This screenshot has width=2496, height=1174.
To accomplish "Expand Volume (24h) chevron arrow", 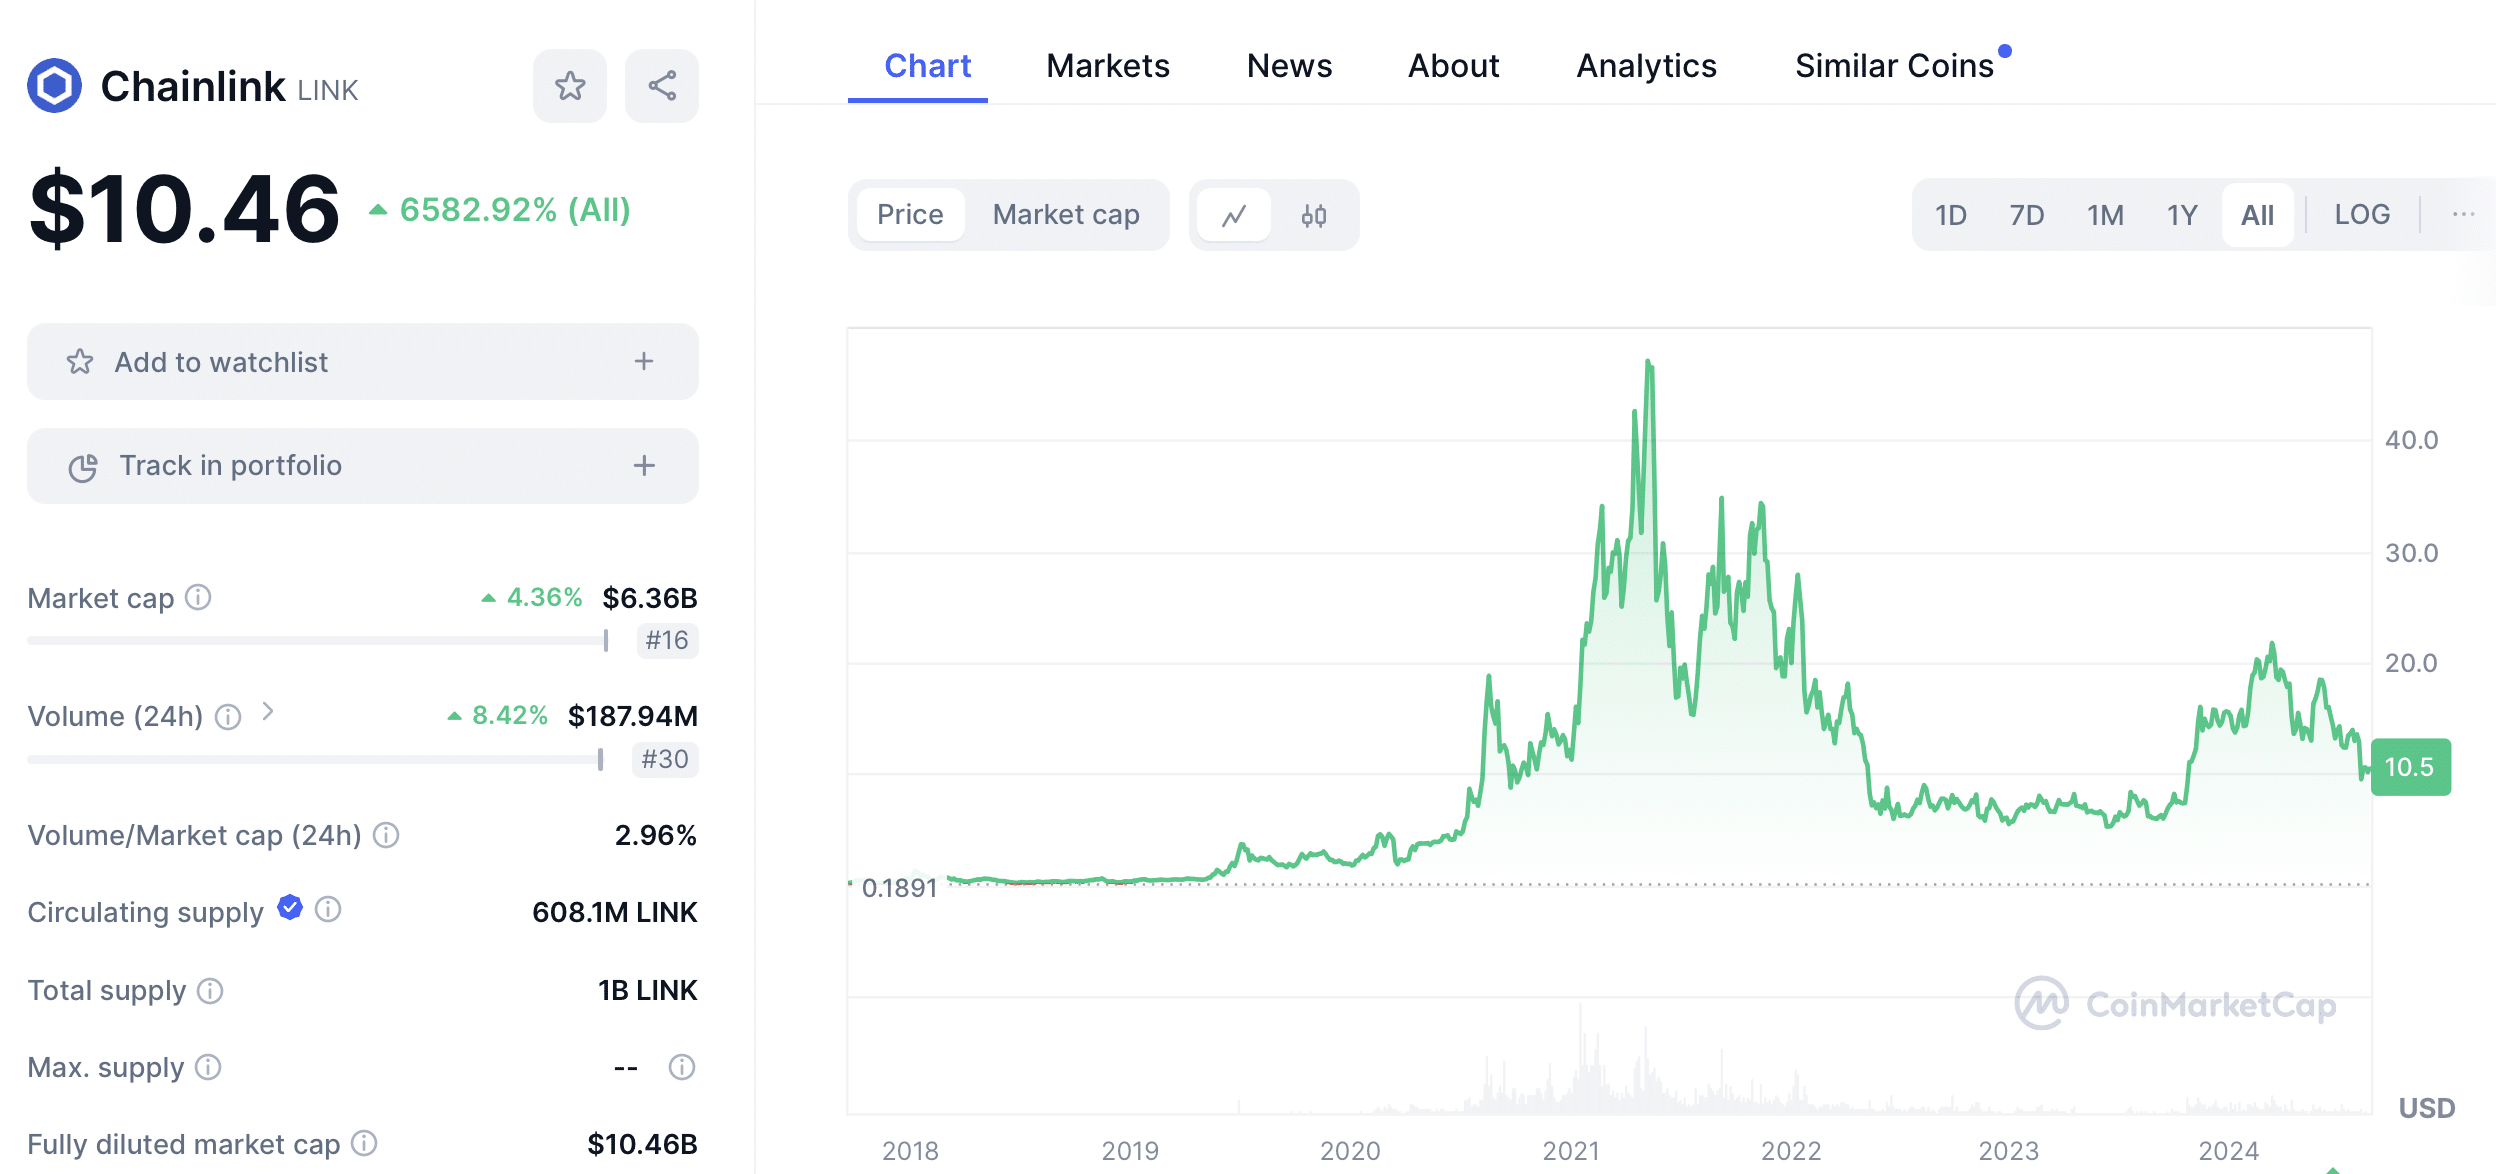I will [267, 711].
